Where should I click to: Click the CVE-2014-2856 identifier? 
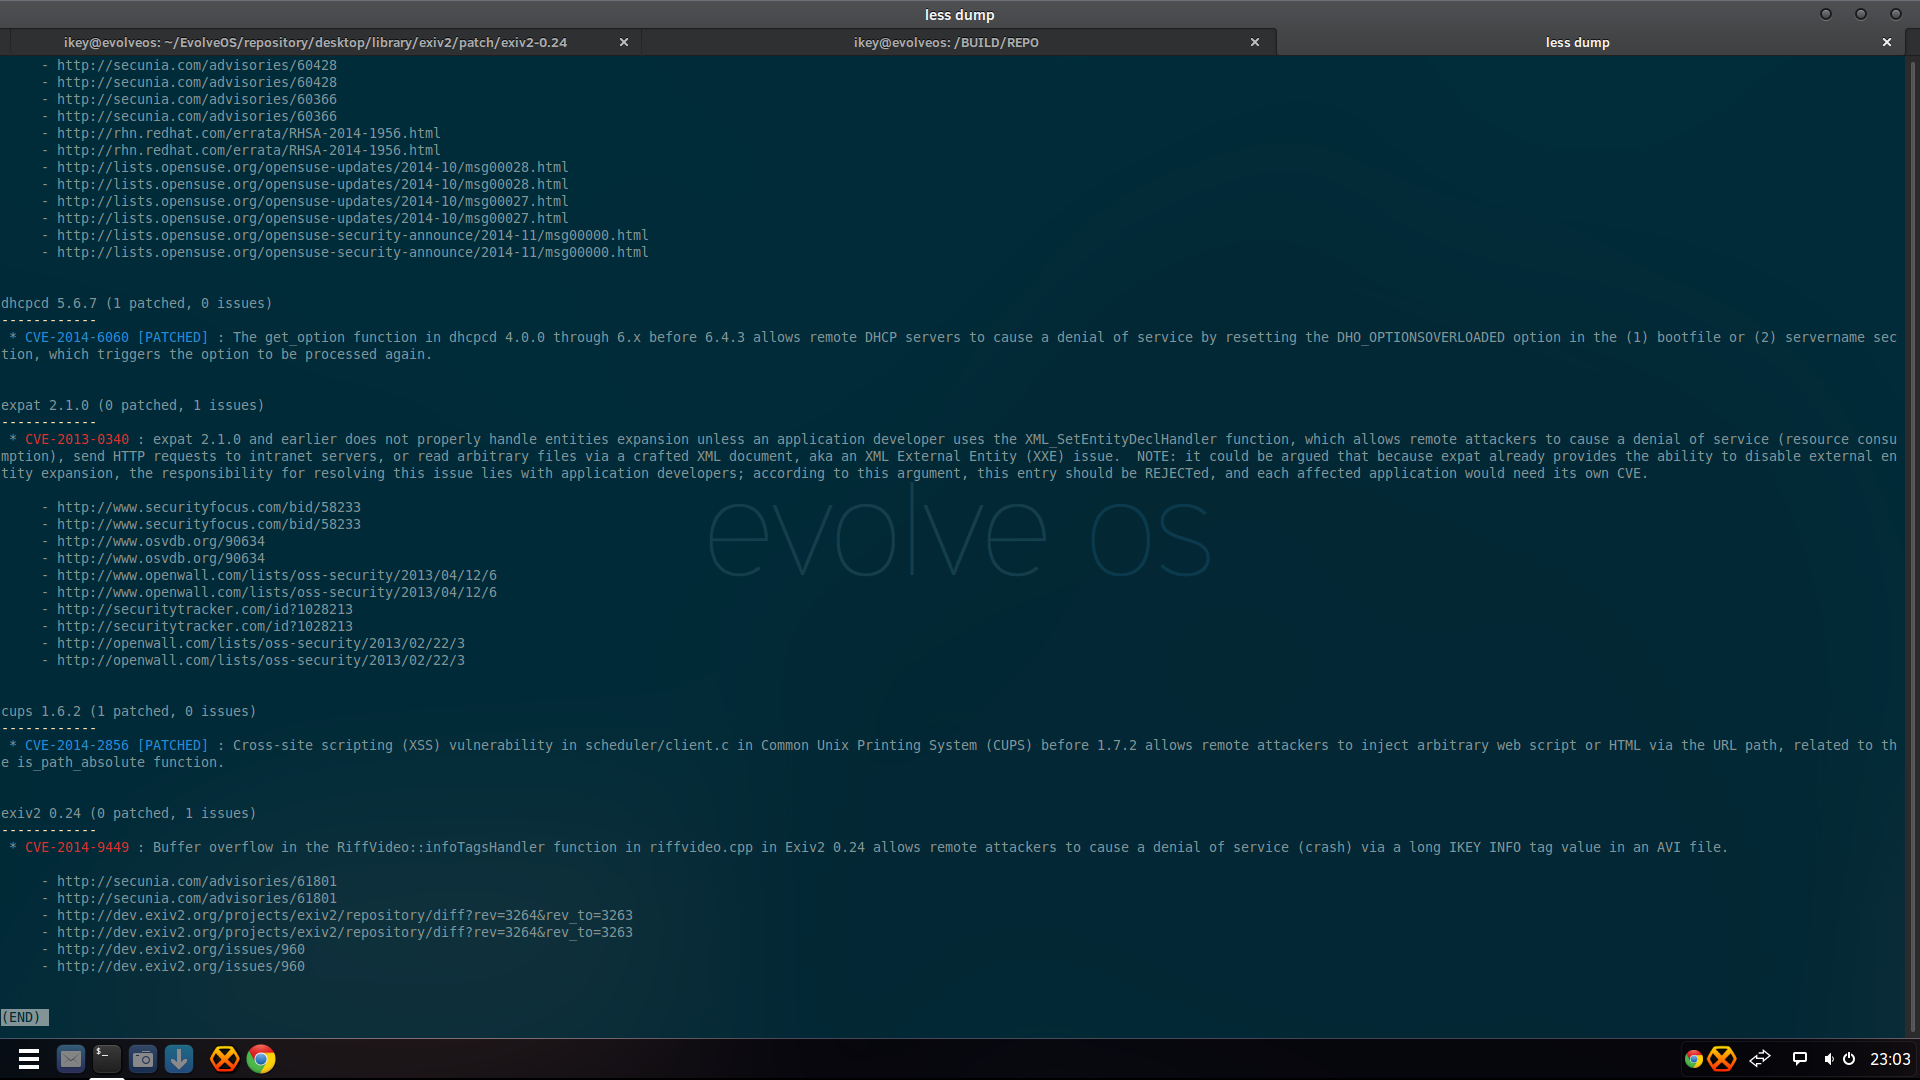pyautogui.click(x=77, y=745)
